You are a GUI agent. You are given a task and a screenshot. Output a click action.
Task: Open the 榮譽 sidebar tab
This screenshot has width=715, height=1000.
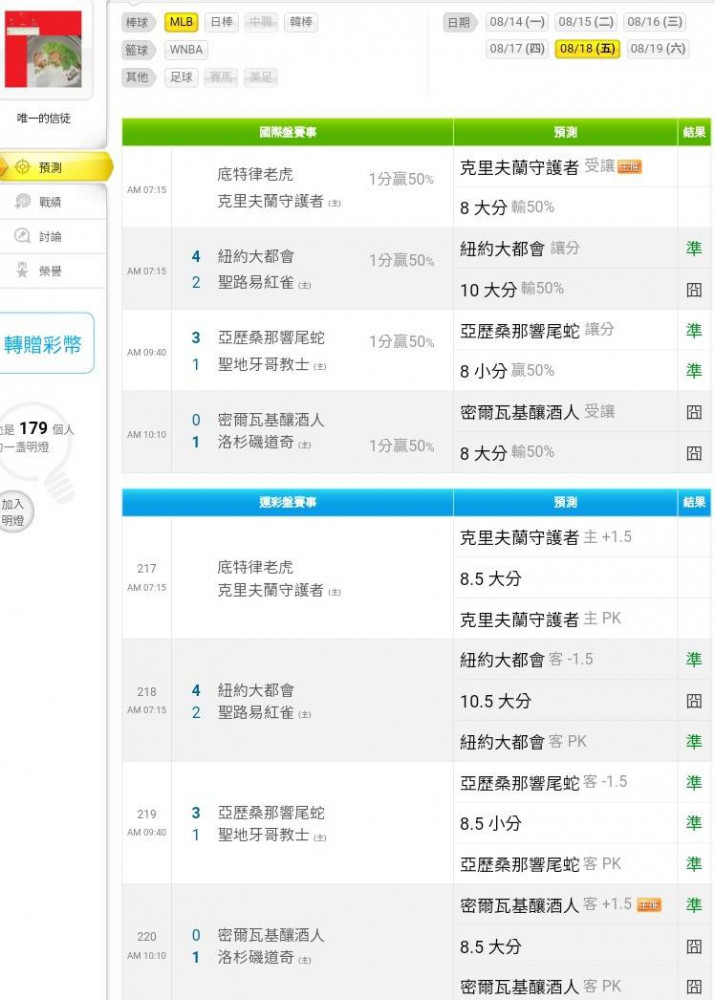[53, 270]
